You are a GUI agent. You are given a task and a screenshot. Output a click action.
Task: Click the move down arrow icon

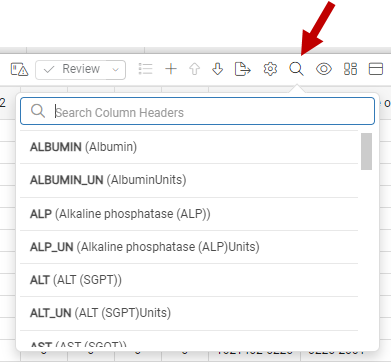tap(217, 69)
